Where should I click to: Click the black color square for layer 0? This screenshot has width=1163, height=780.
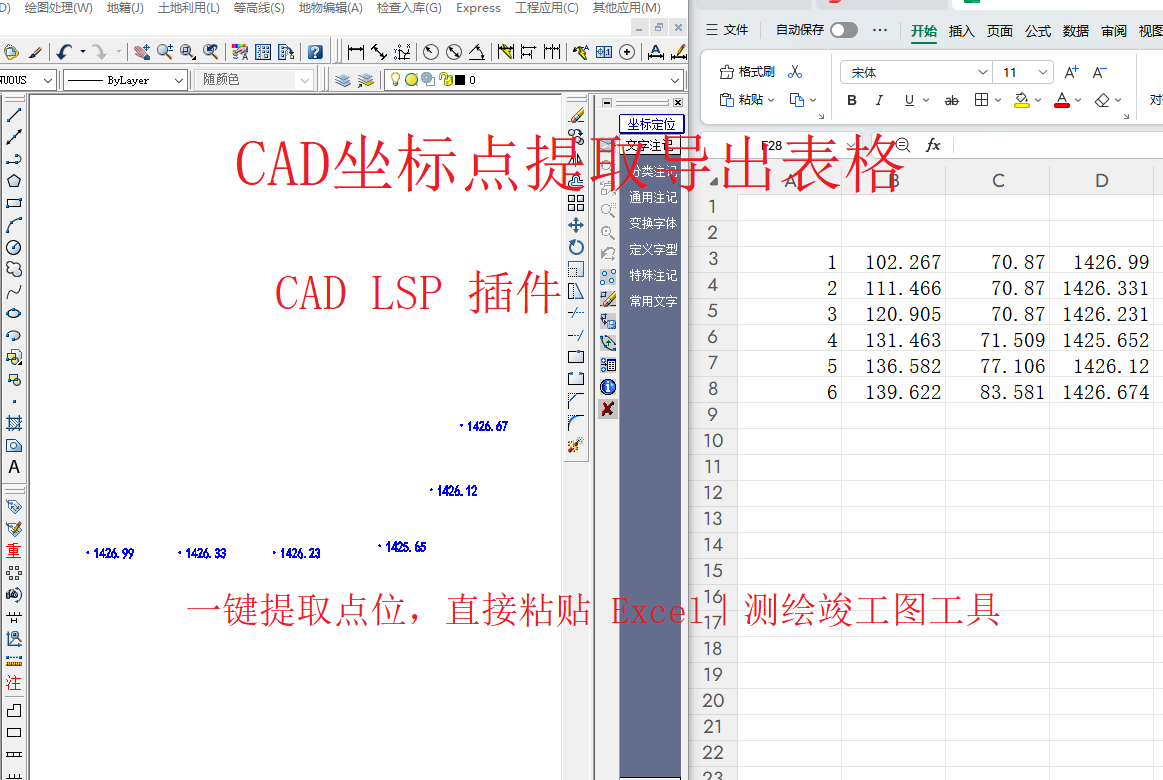pos(459,79)
